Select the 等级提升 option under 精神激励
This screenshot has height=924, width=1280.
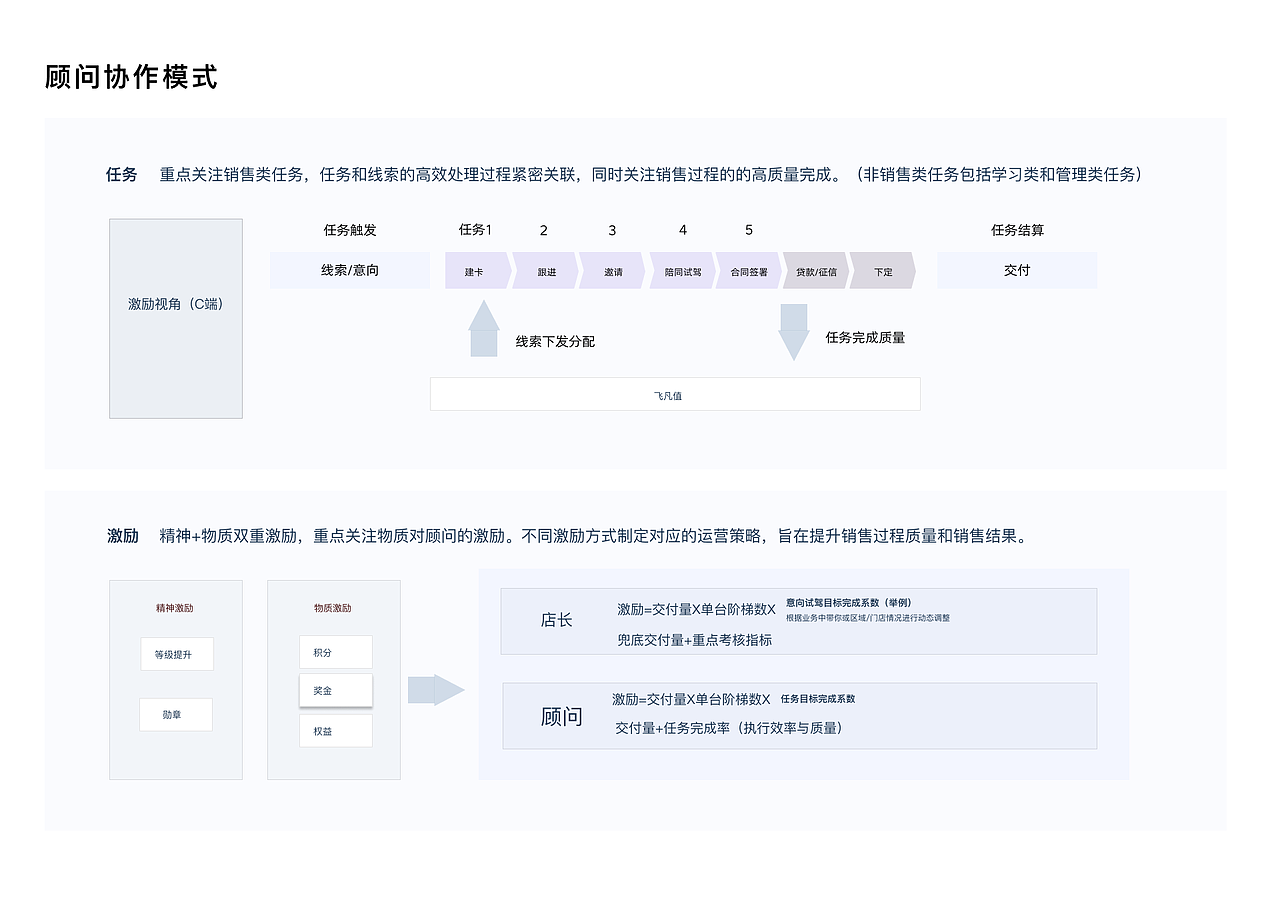click(x=176, y=652)
